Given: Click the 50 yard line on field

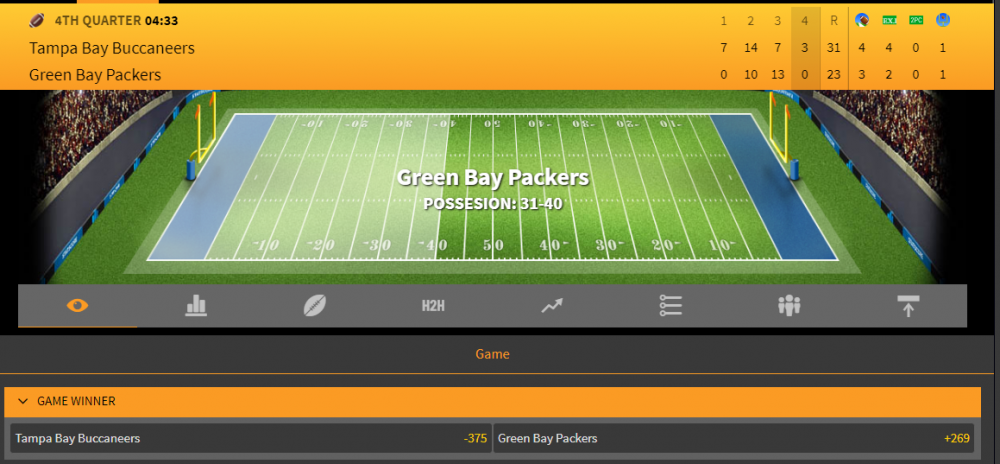Looking at the screenshot, I should coord(493,245).
